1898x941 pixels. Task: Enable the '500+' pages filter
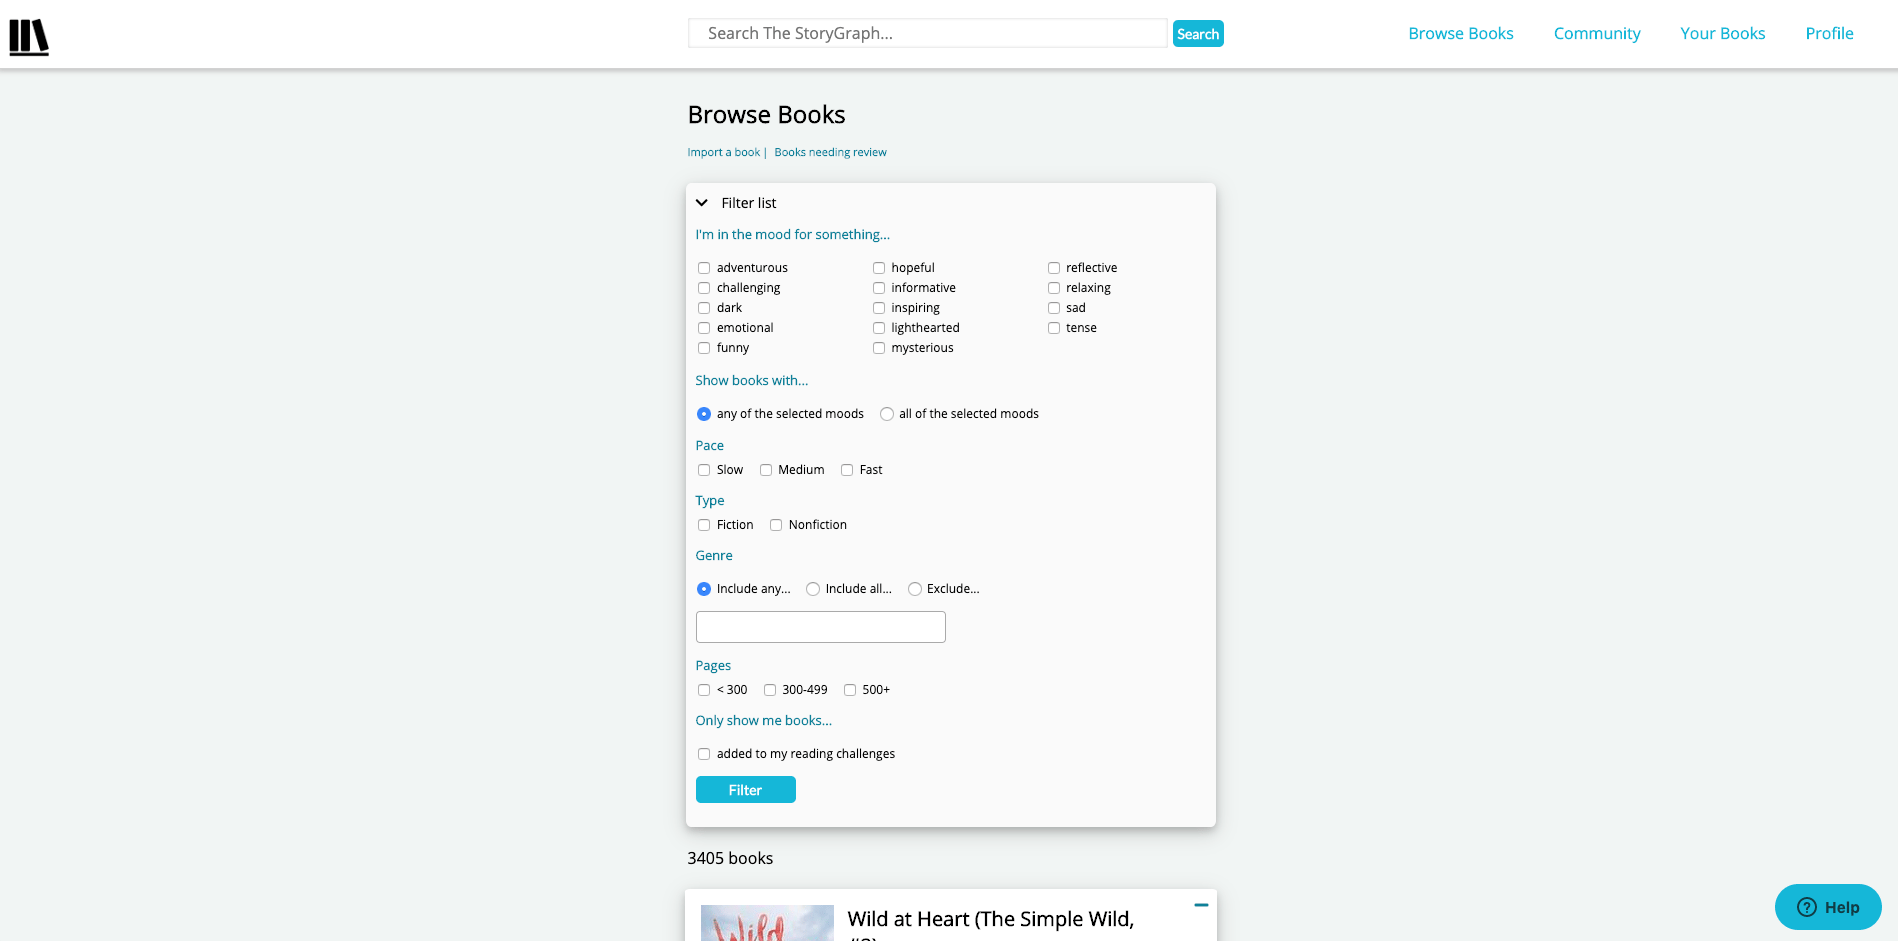tap(850, 690)
